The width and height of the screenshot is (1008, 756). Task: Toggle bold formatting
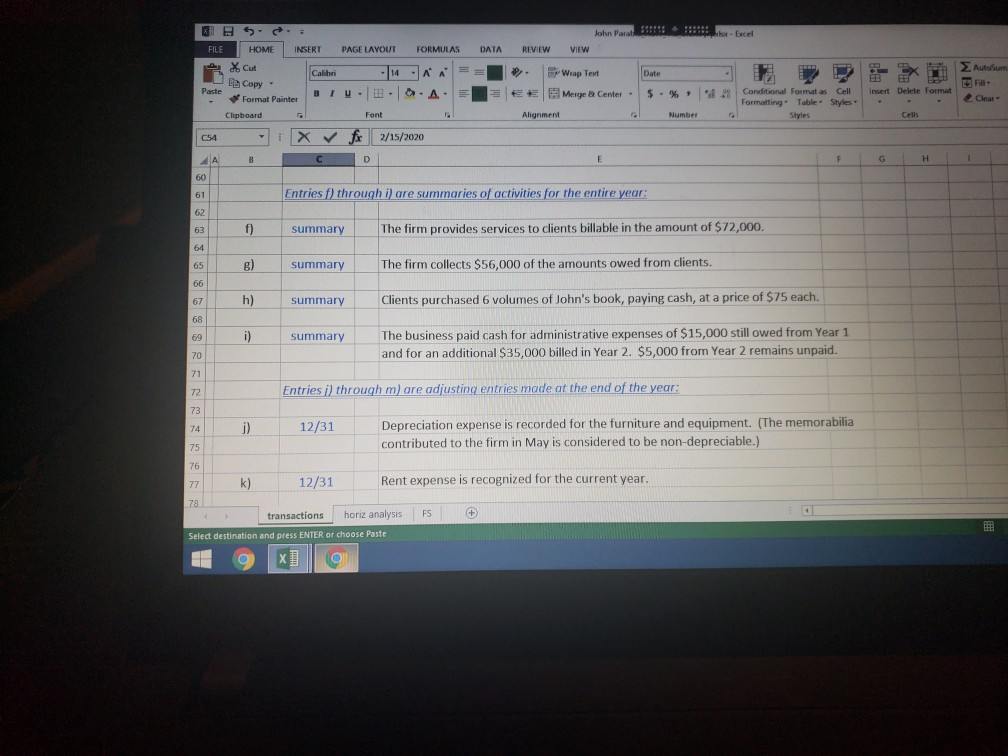[x=315, y=92]
